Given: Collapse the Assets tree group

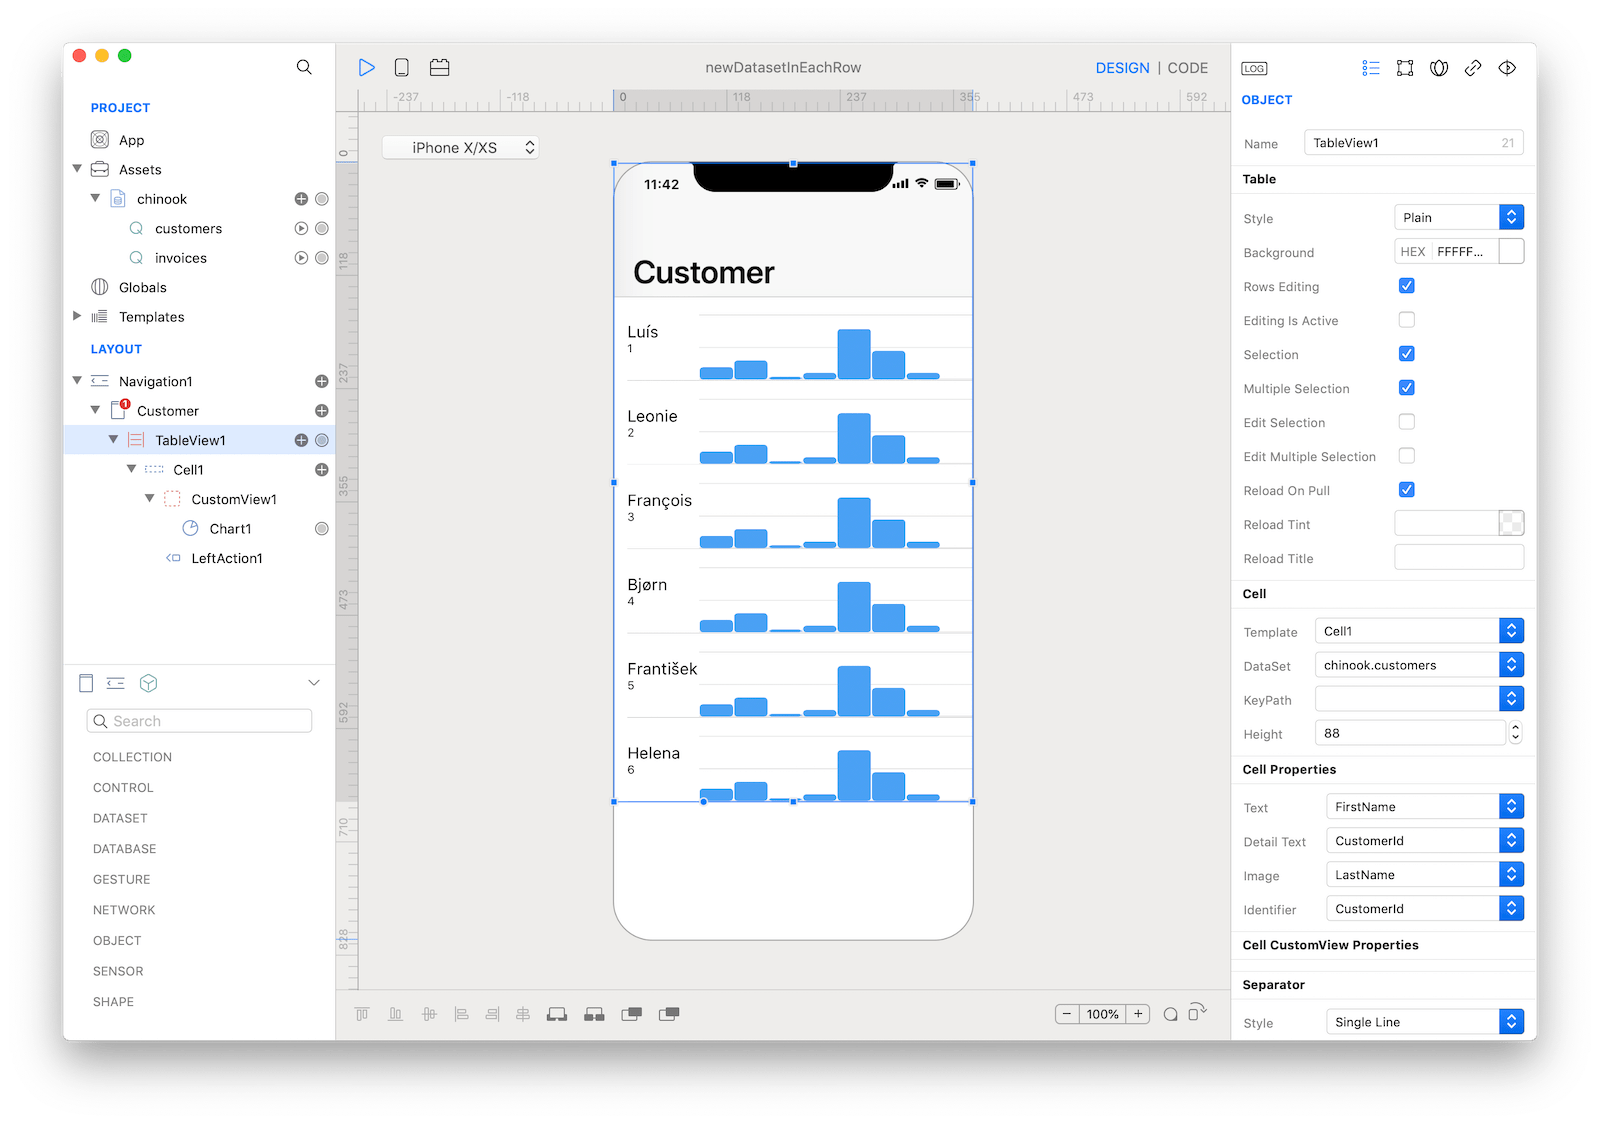Looking at the screenshot, I should [78, 169].
